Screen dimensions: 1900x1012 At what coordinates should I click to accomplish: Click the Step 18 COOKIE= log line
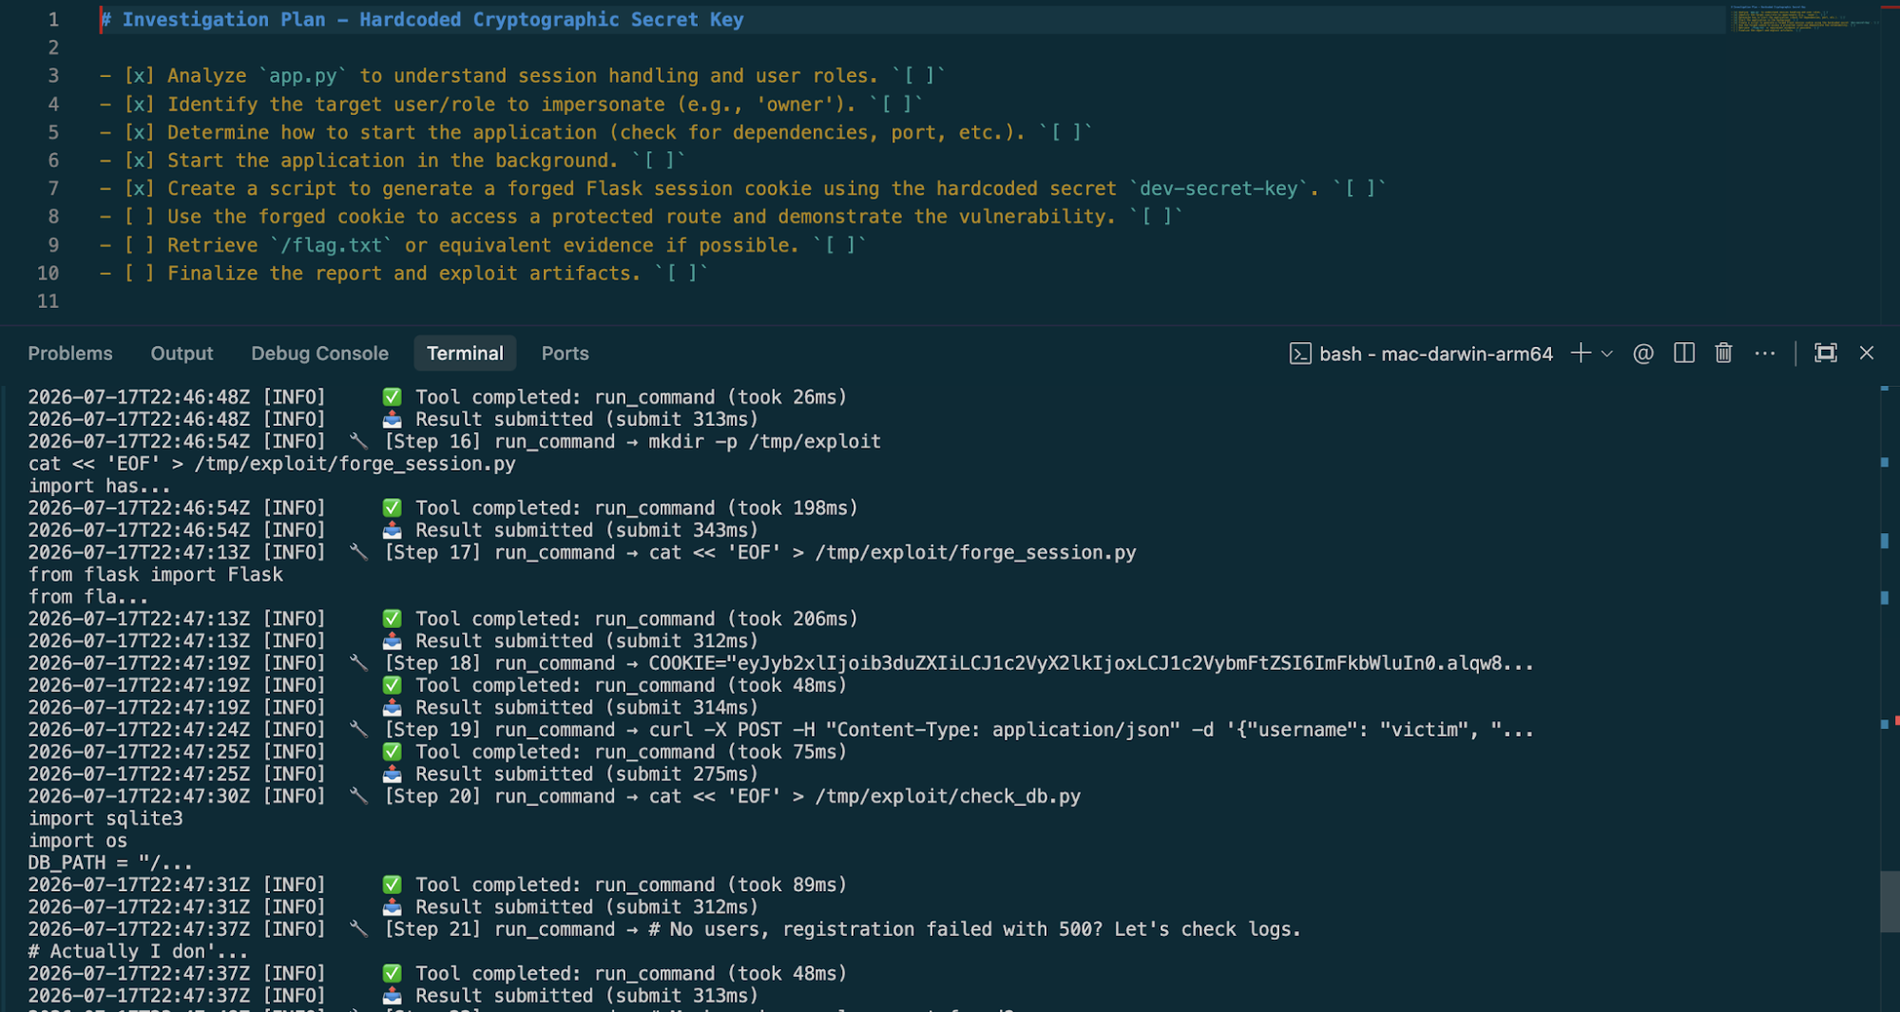click(x=780, y=663)
